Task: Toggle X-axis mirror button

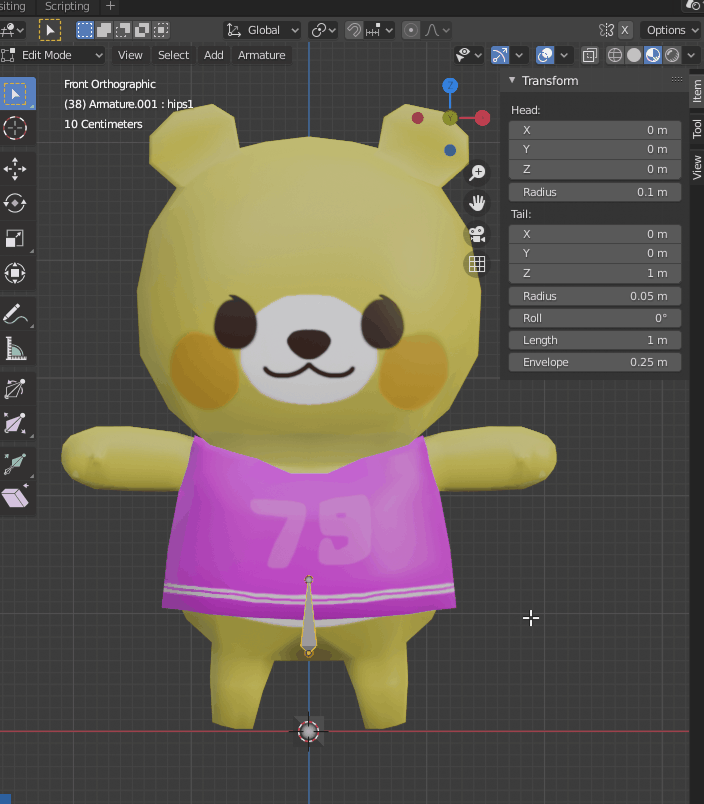Action: coord(625,30)
